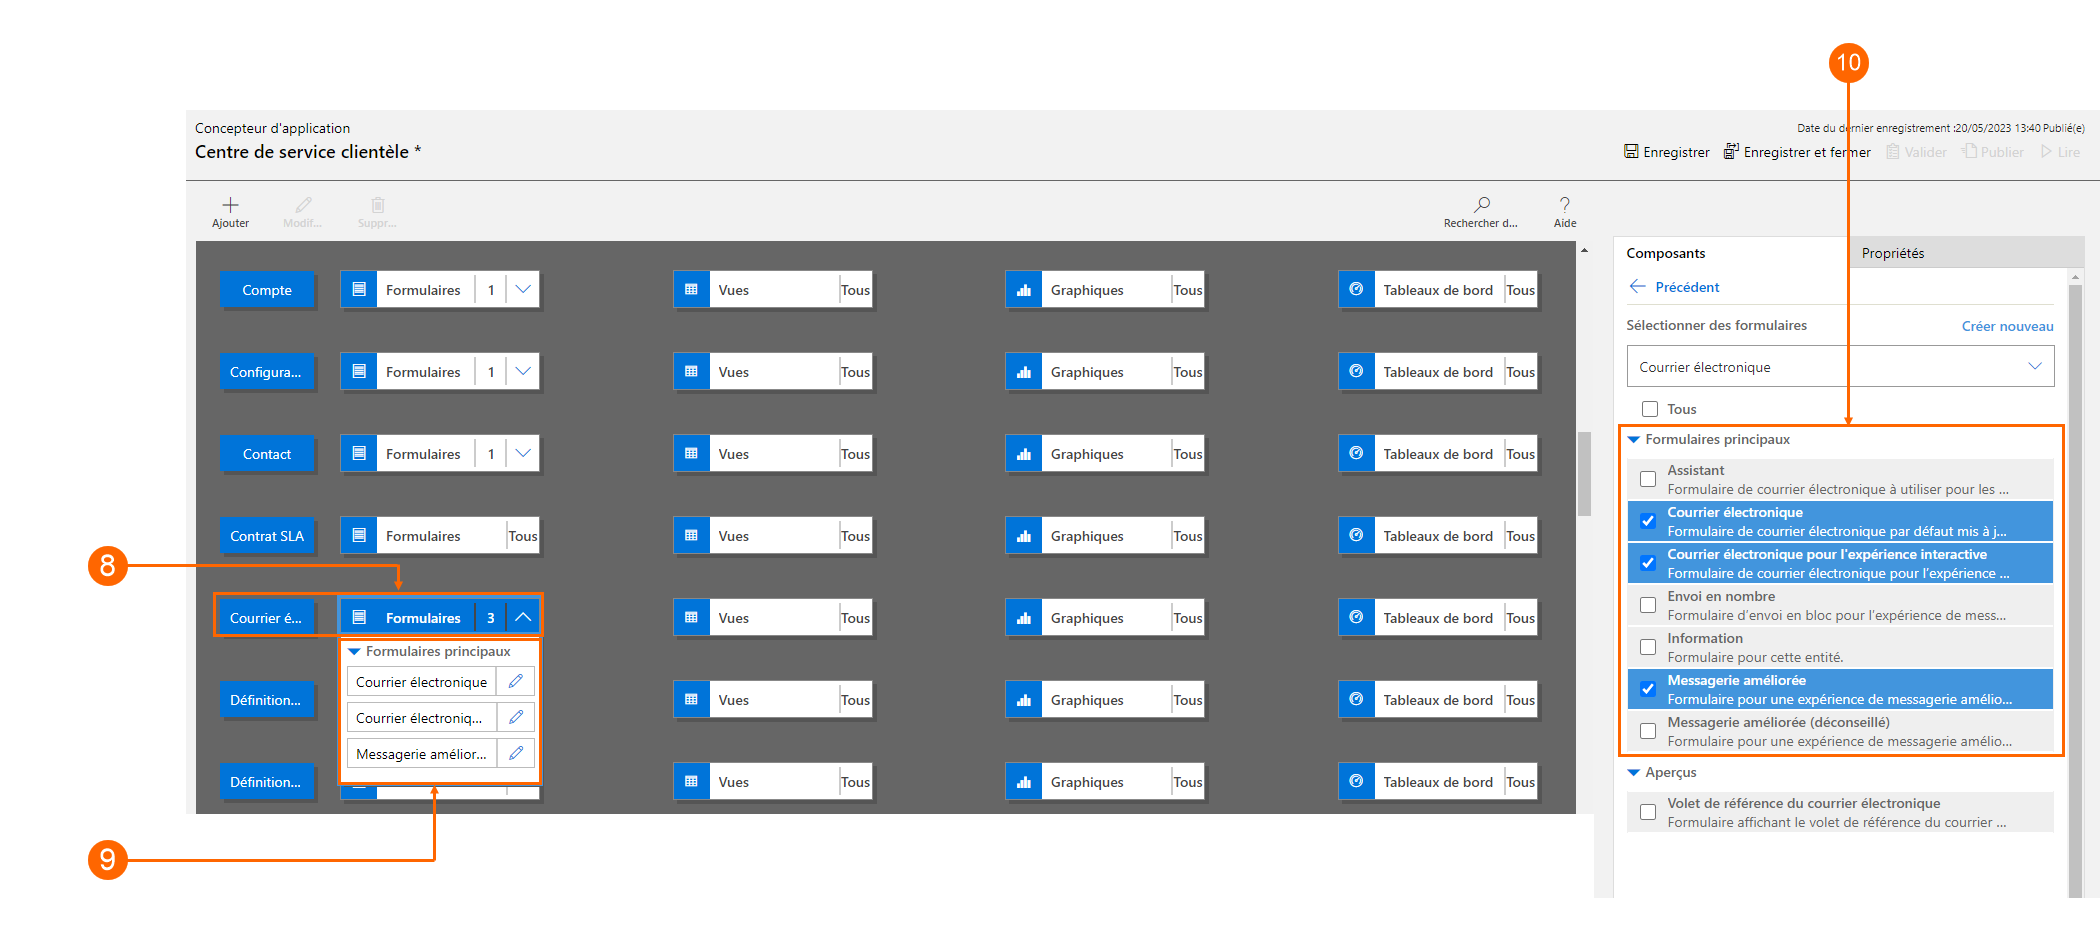Edit the first Courrier électronique form with pencil
The height and width of the screenshot is (937, 2100).
[516, 682]
